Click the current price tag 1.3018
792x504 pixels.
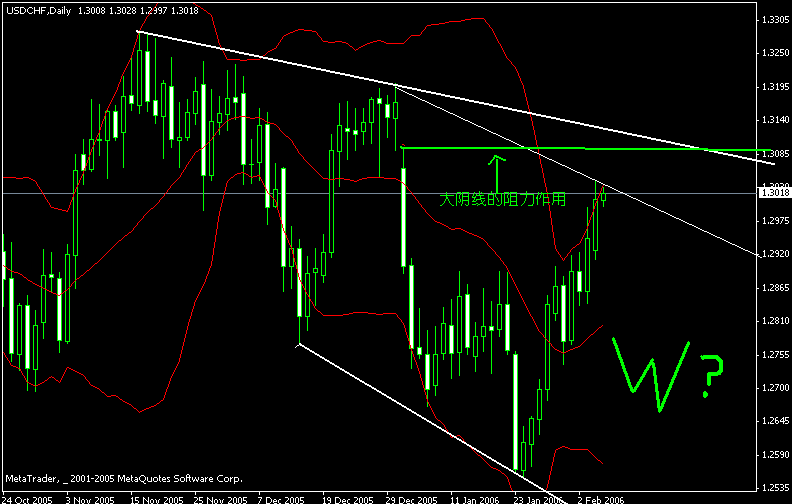click(x=775, y=193)
